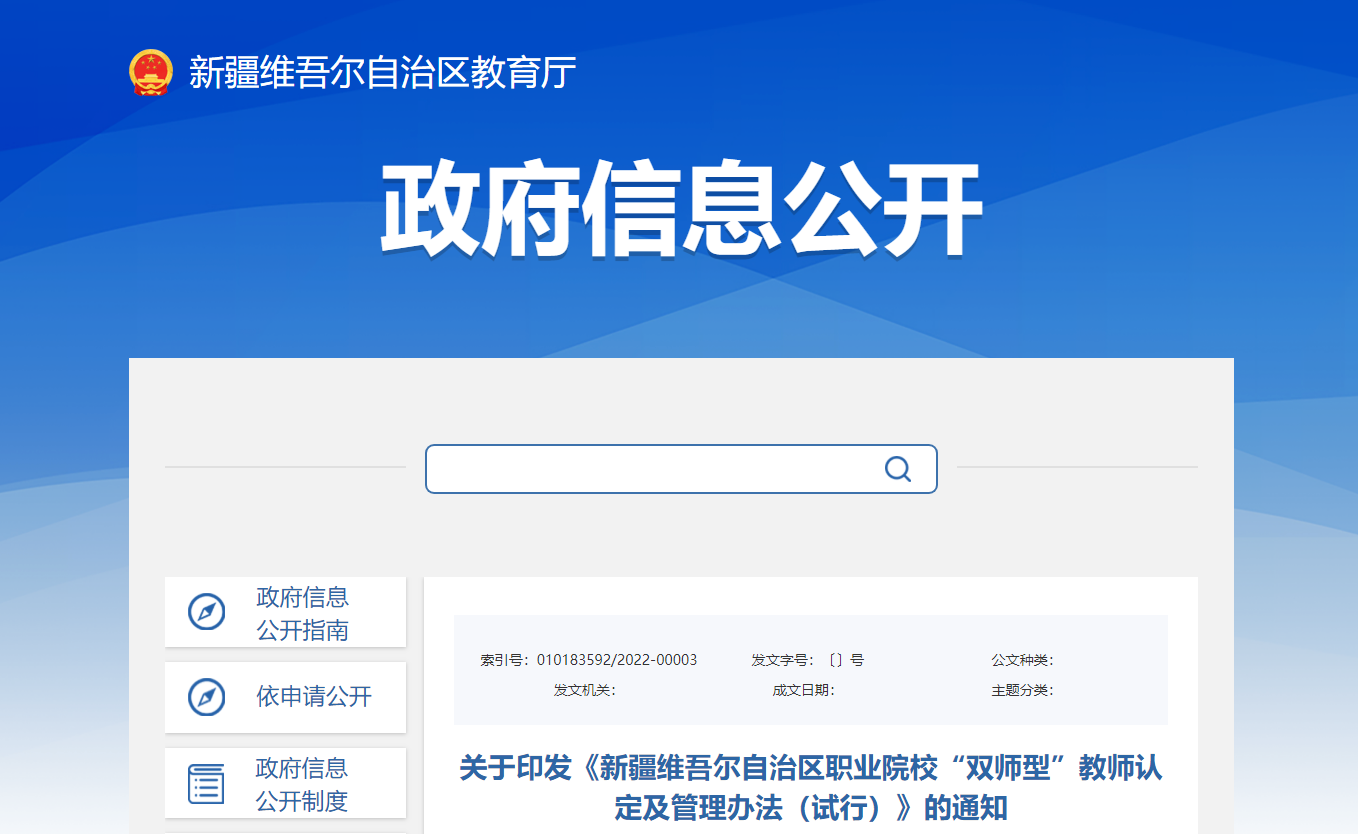The height and width of the screenshot is (834, 1358).
Task: Click the compass icon beside 依申请公开
Action: click(207, 697)
